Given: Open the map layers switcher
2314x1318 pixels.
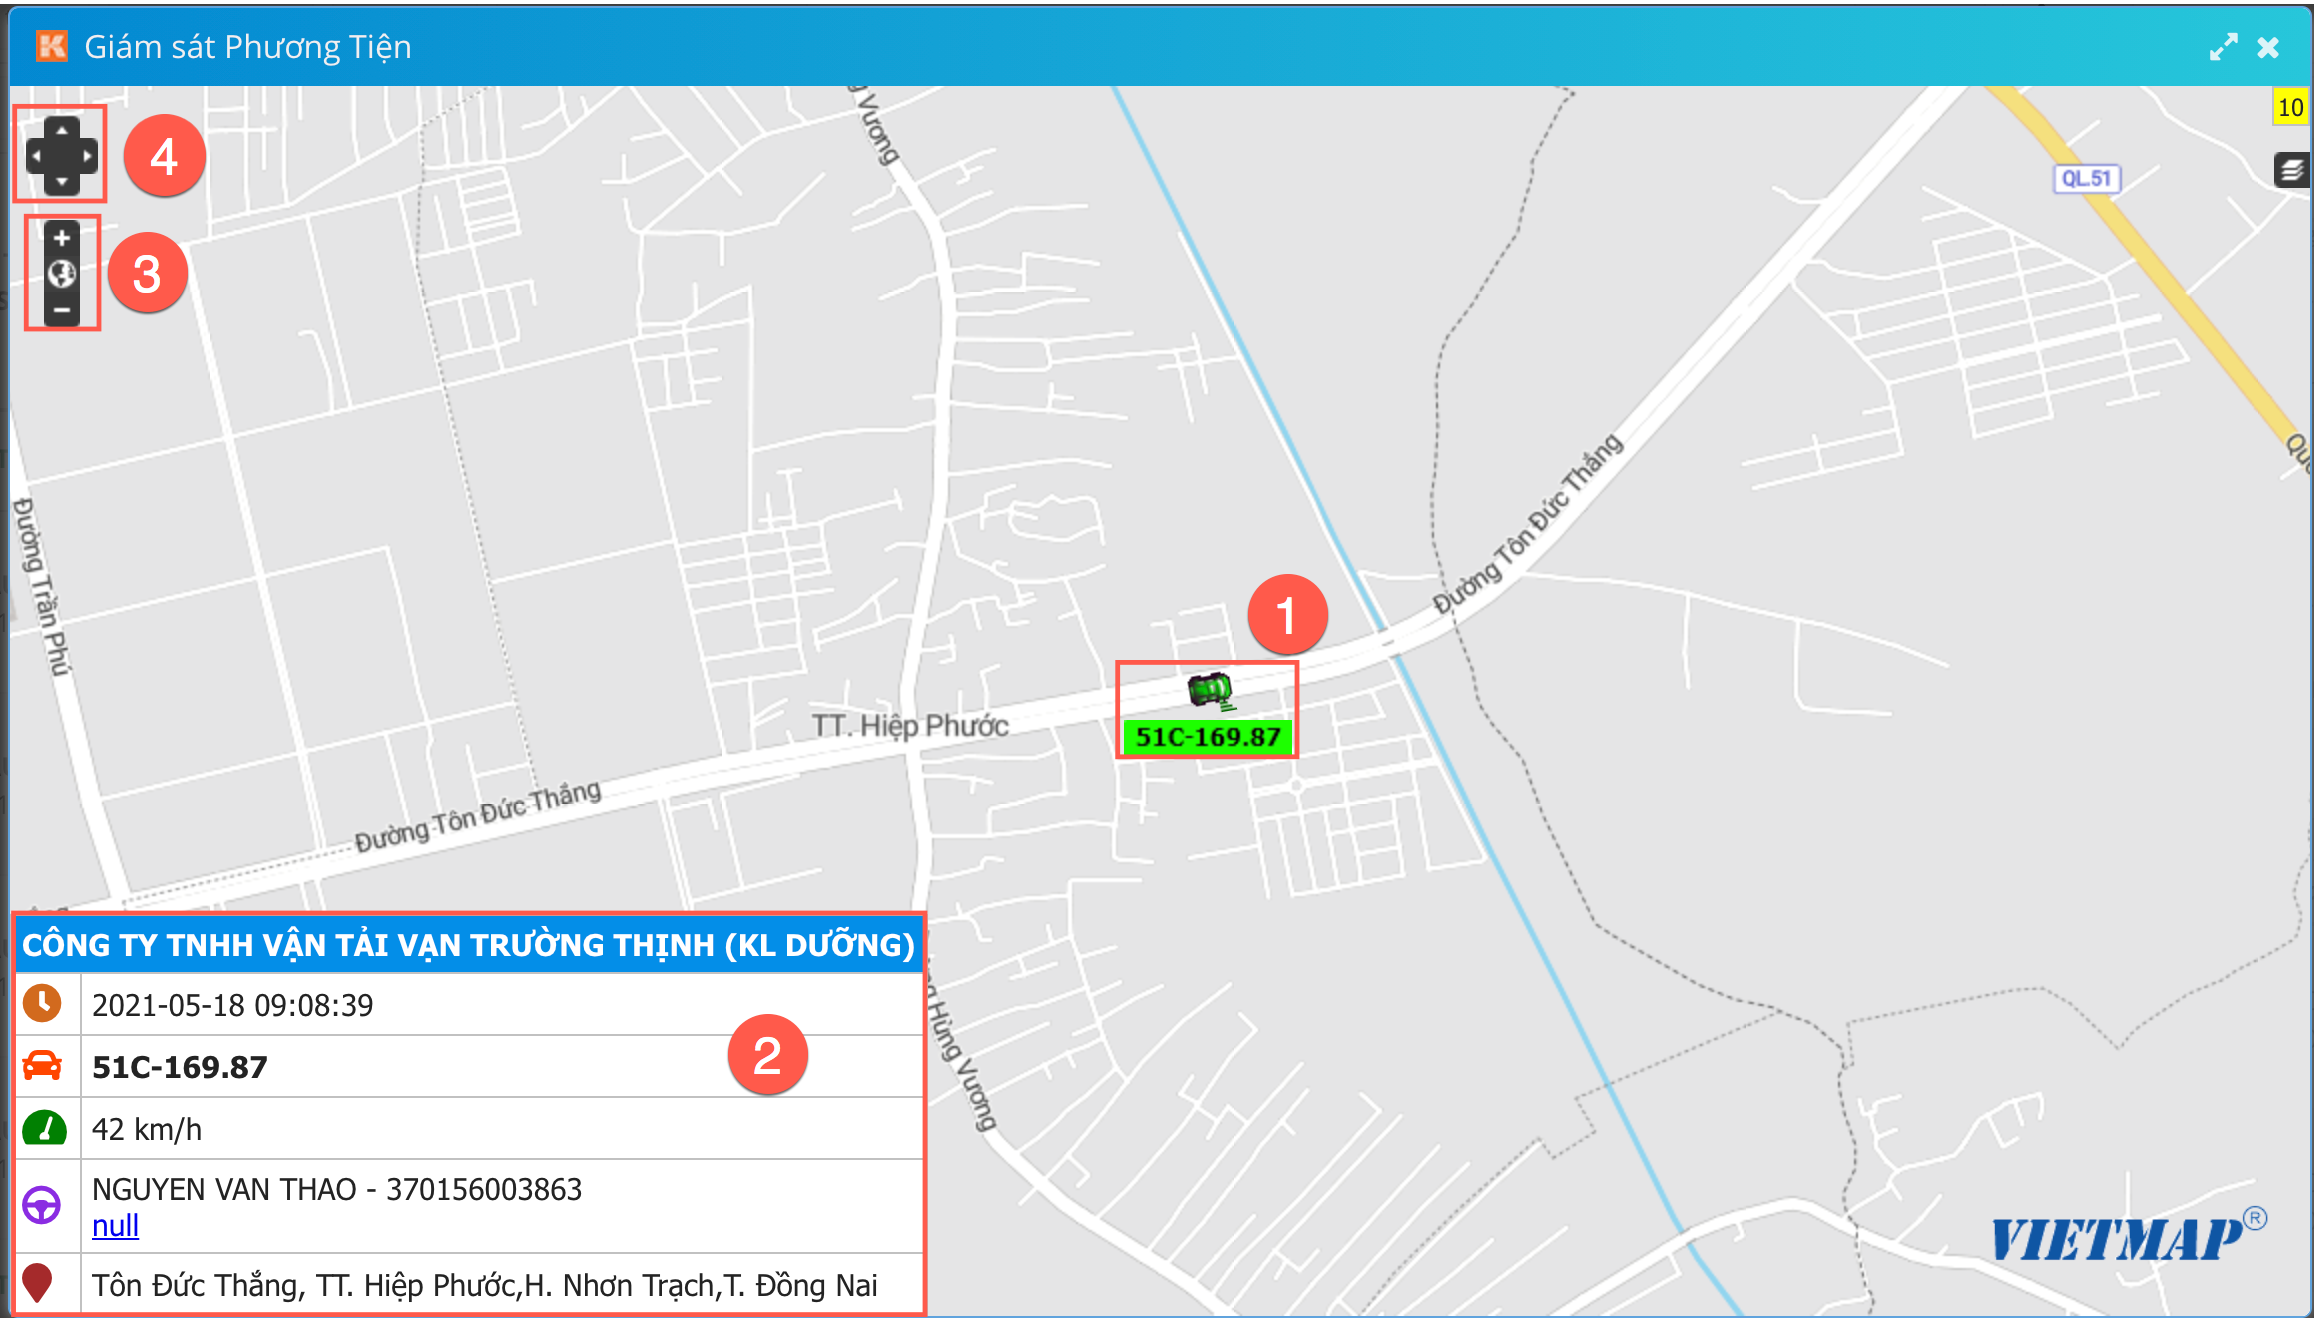Looking at the screenshot, I should [x=2291, y=171].
